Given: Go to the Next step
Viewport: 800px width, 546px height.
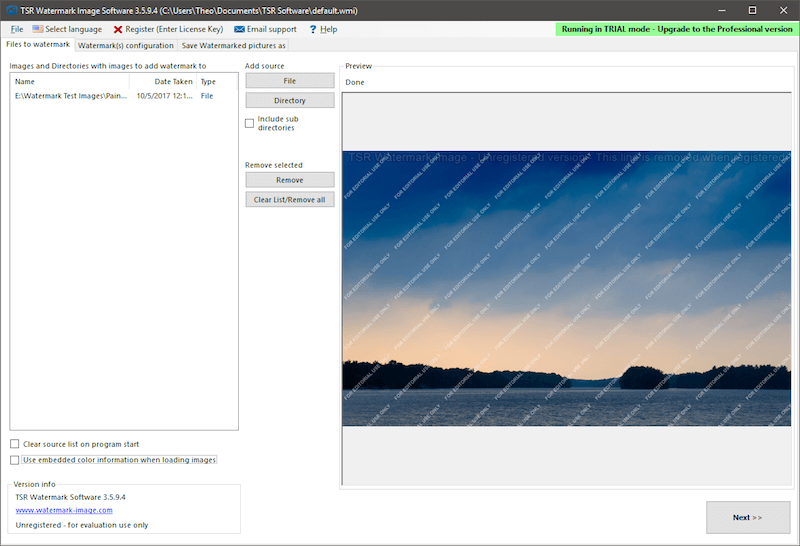Looking at the screenshot, I should pos(748,517).
